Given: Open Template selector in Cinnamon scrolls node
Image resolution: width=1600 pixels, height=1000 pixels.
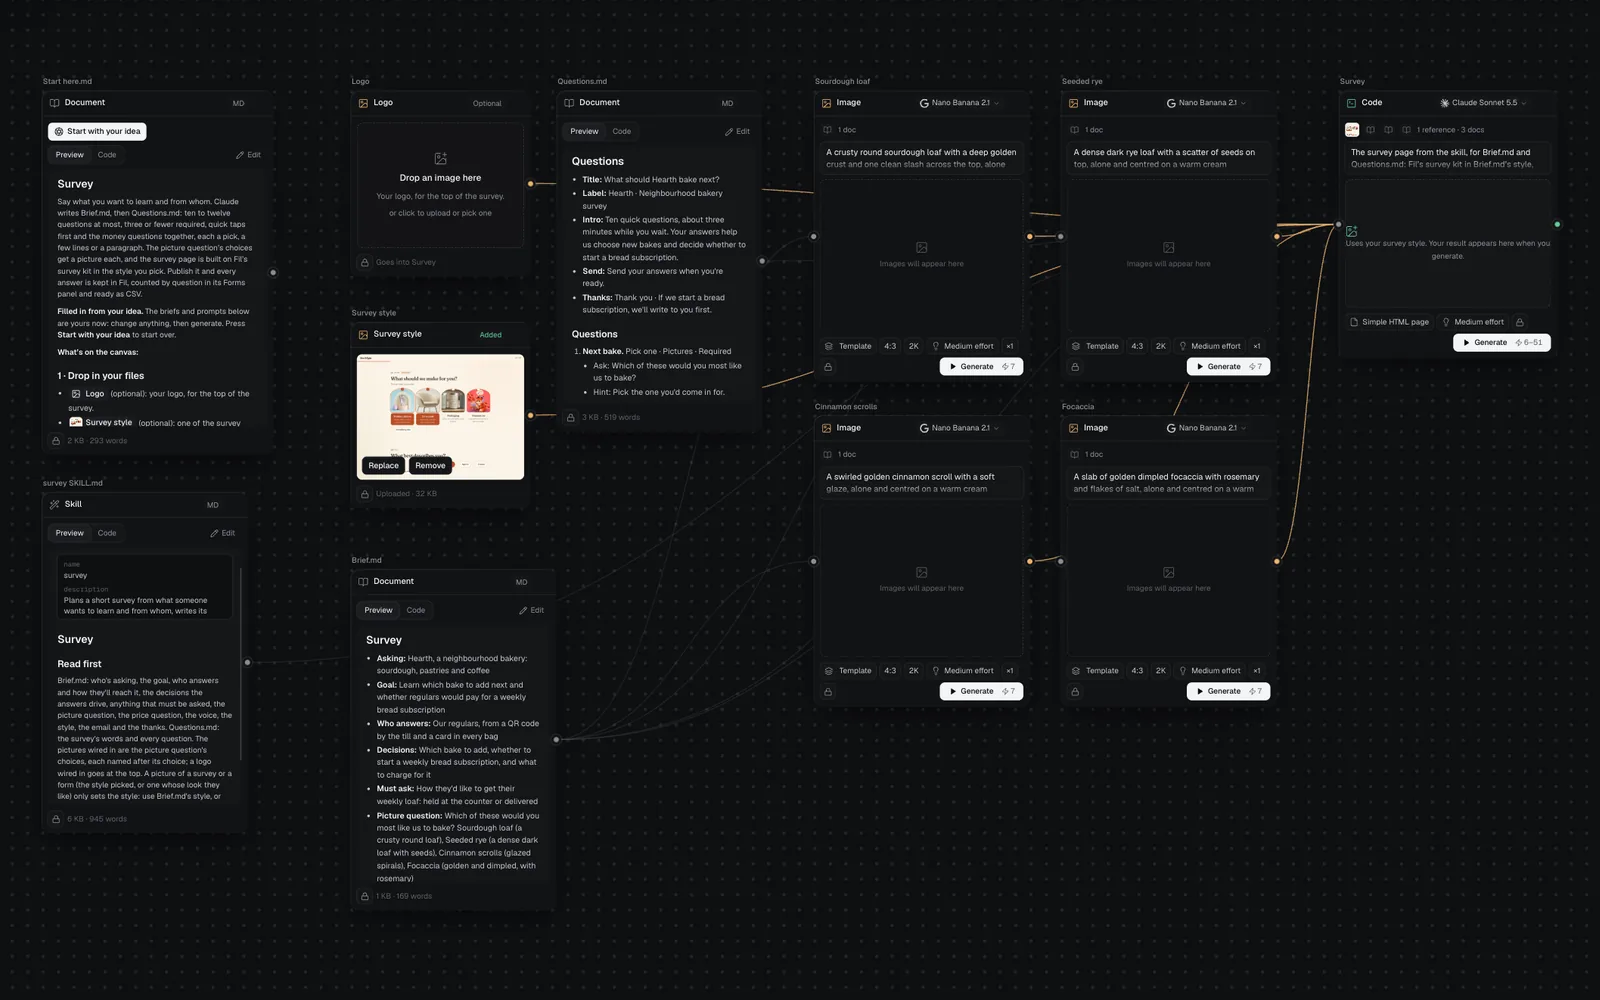Looking at the screenshot, I should point(848,671).
